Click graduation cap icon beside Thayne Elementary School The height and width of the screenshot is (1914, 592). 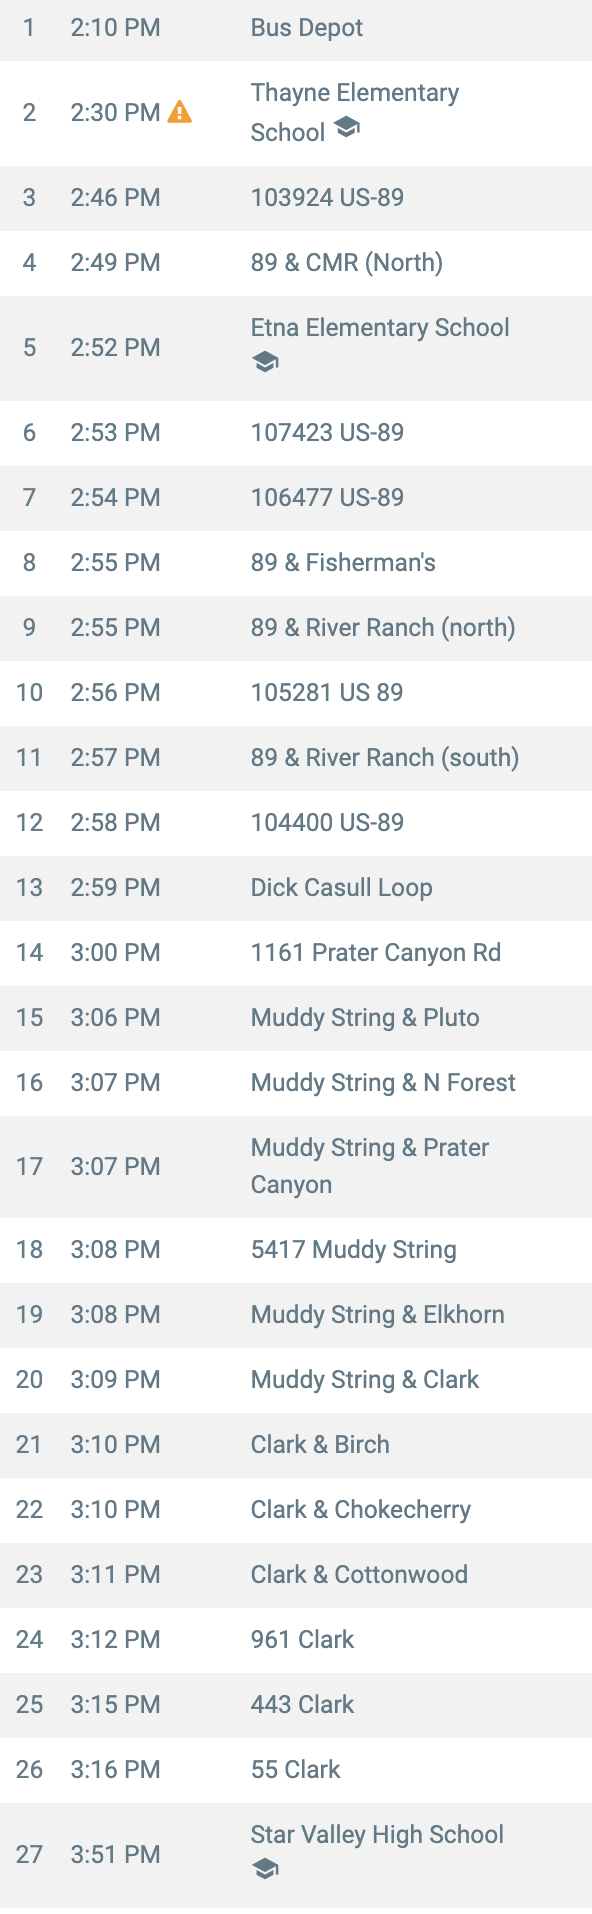[346, 127]
